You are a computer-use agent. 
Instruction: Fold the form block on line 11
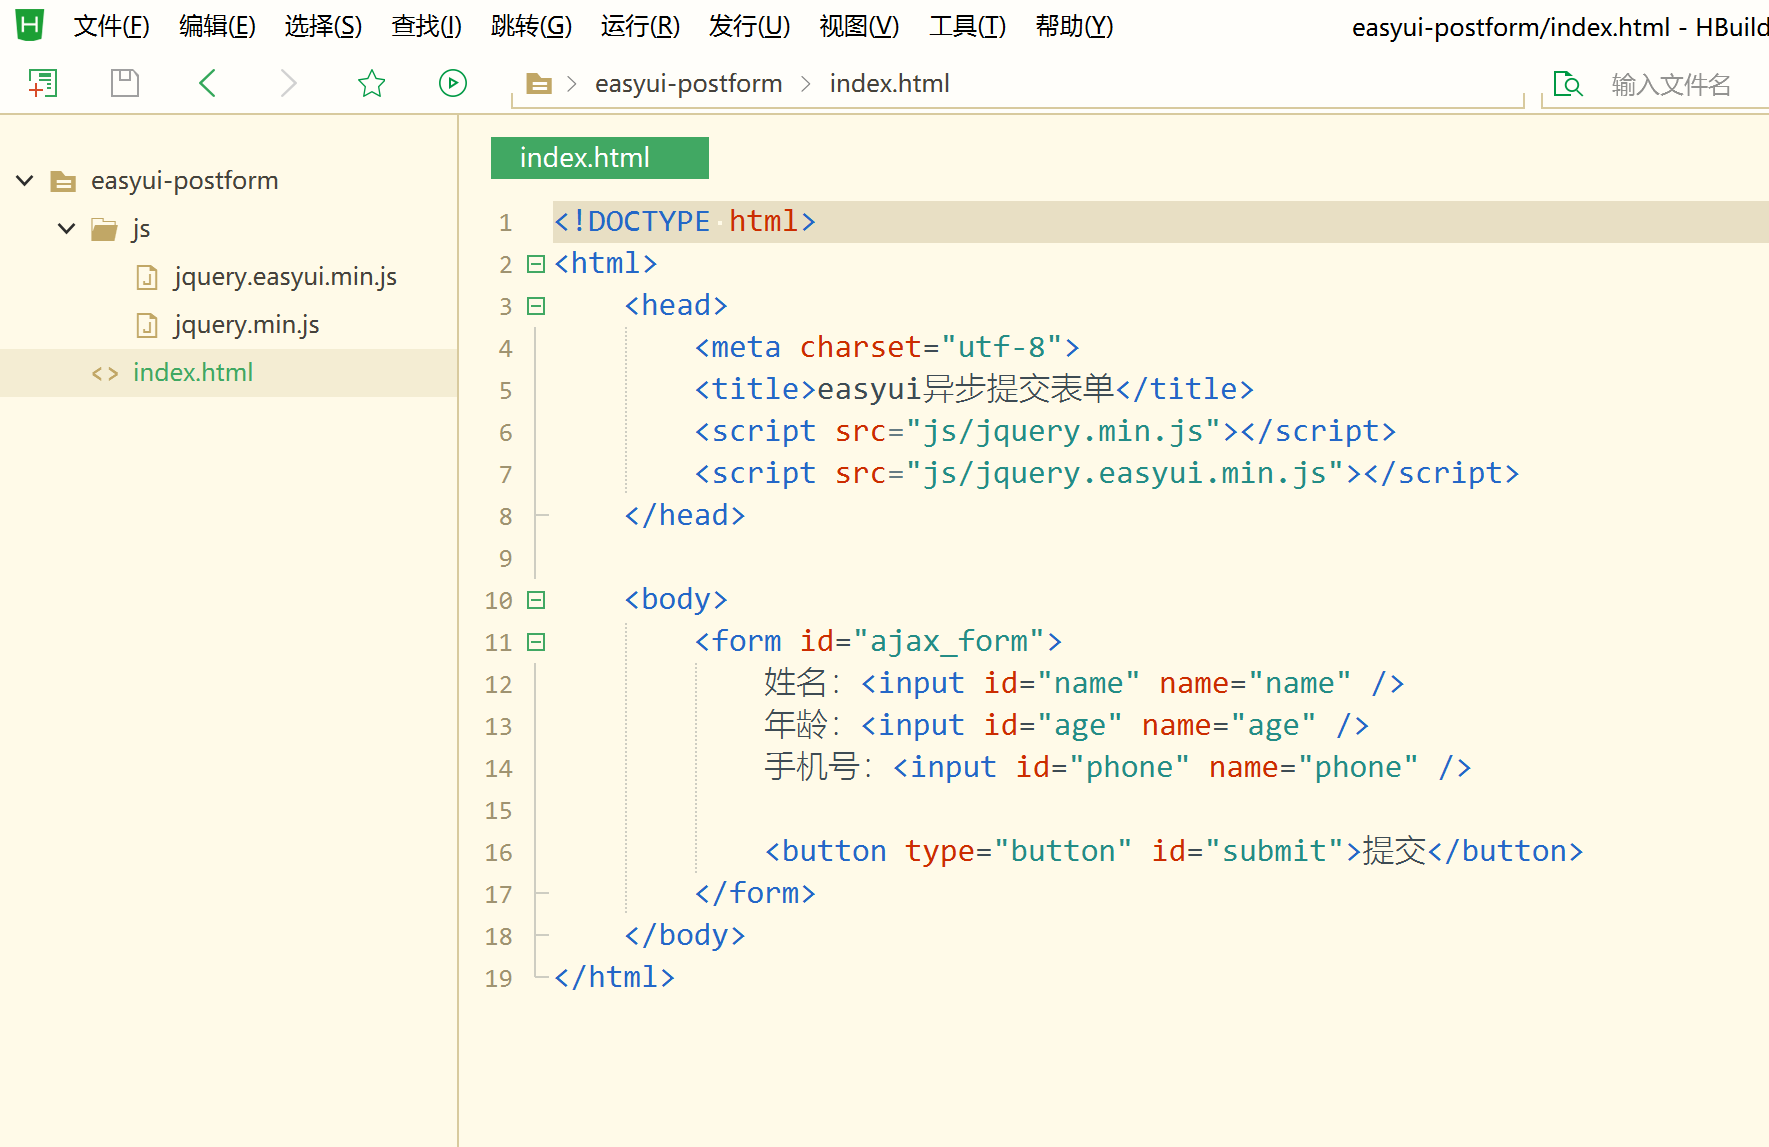(x=536, y=642)
